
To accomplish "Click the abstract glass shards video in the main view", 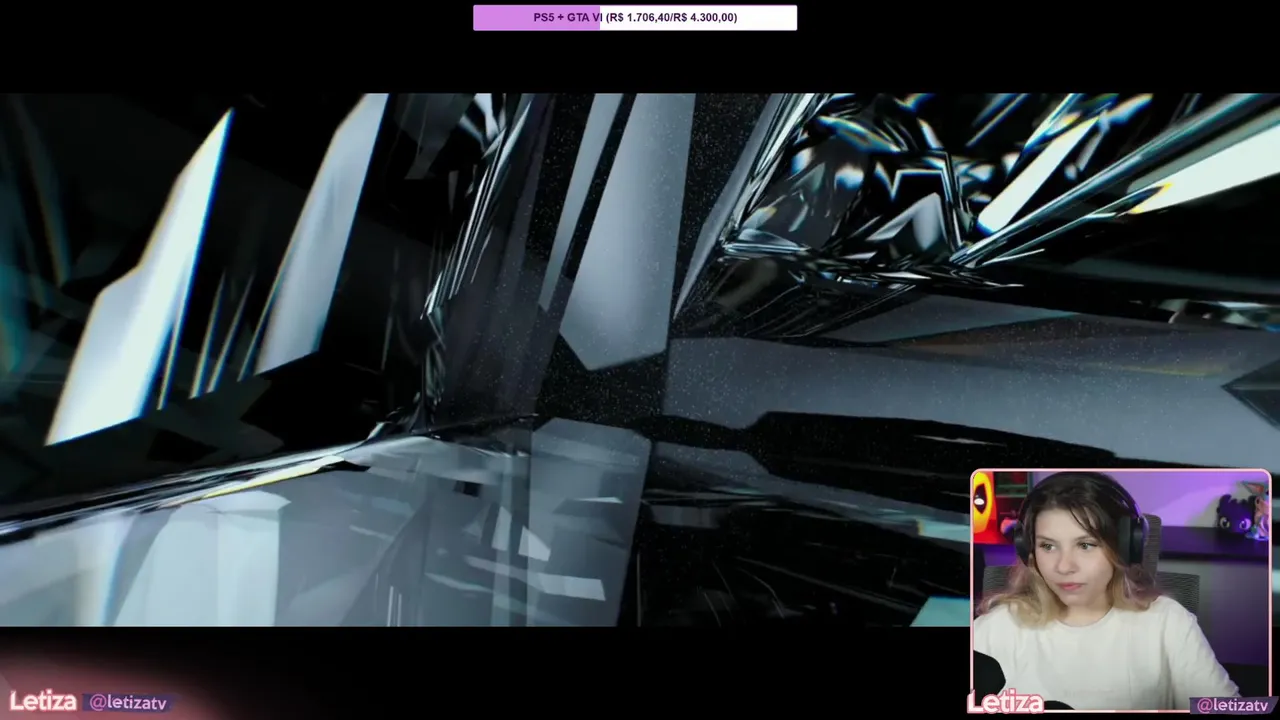I will [640, 360].
